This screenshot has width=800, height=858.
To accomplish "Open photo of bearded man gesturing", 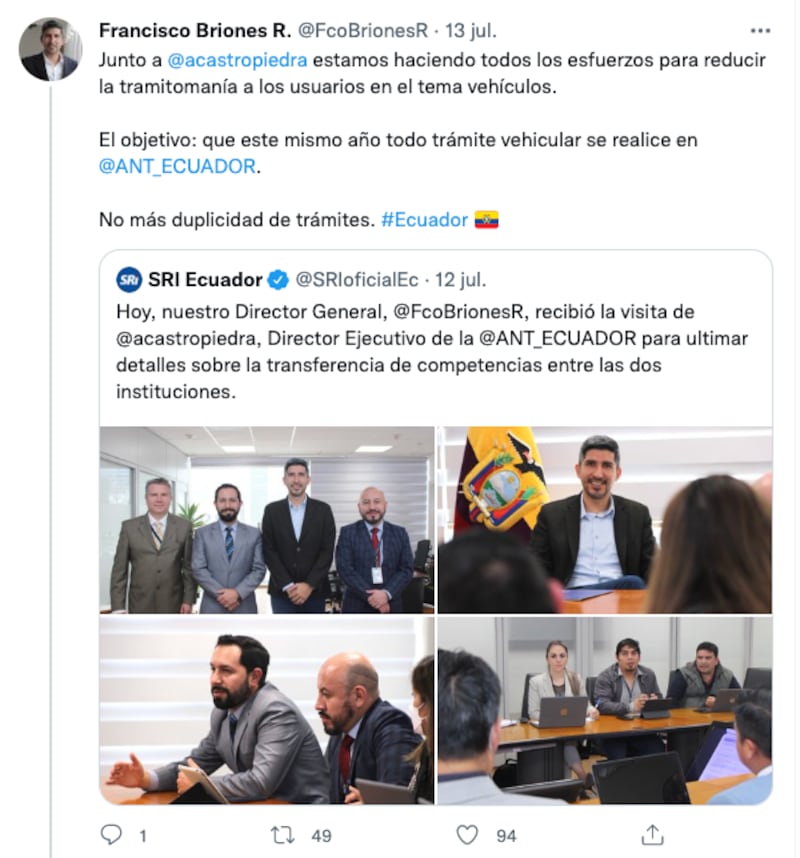I will tap(267, 710).
